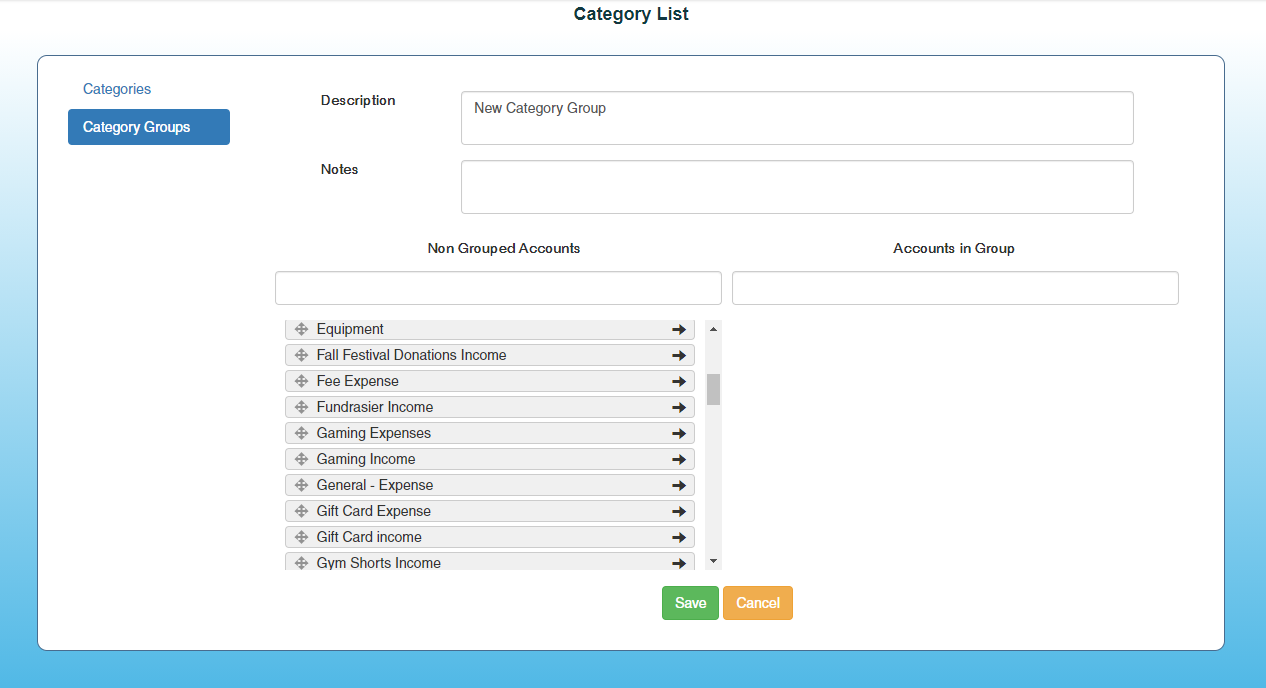This screenshot has width=1266, height=688.
Task: Click the Accounts in Group filter box
Action: pyautogui.click(x=955, y=288)
